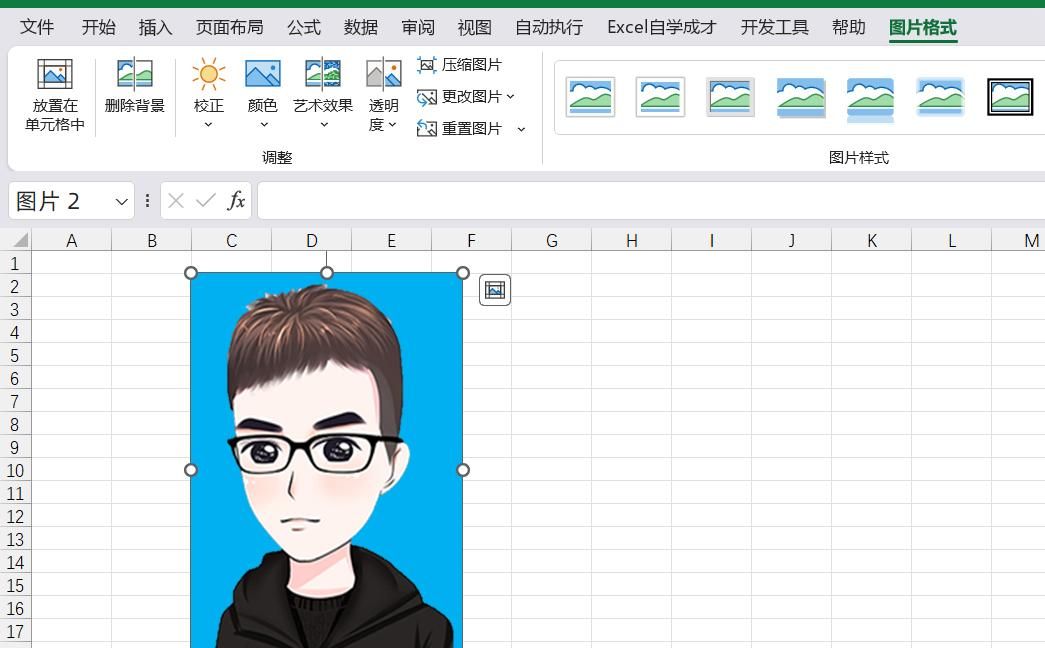Viewport: 1045px width, 648px height.
Task: Open the 颜色 (Color) adjustment tool
Action: [x=262, y=76]
